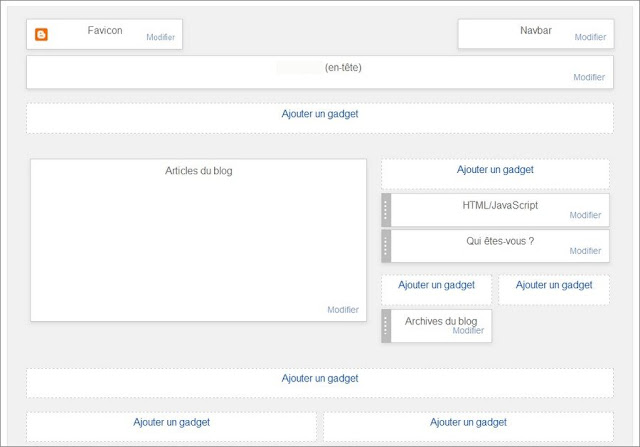The width and height of the screenshot is (640, 447).
Task: Edit the Qui êtes-vous gadget
Action: (585, 251)
